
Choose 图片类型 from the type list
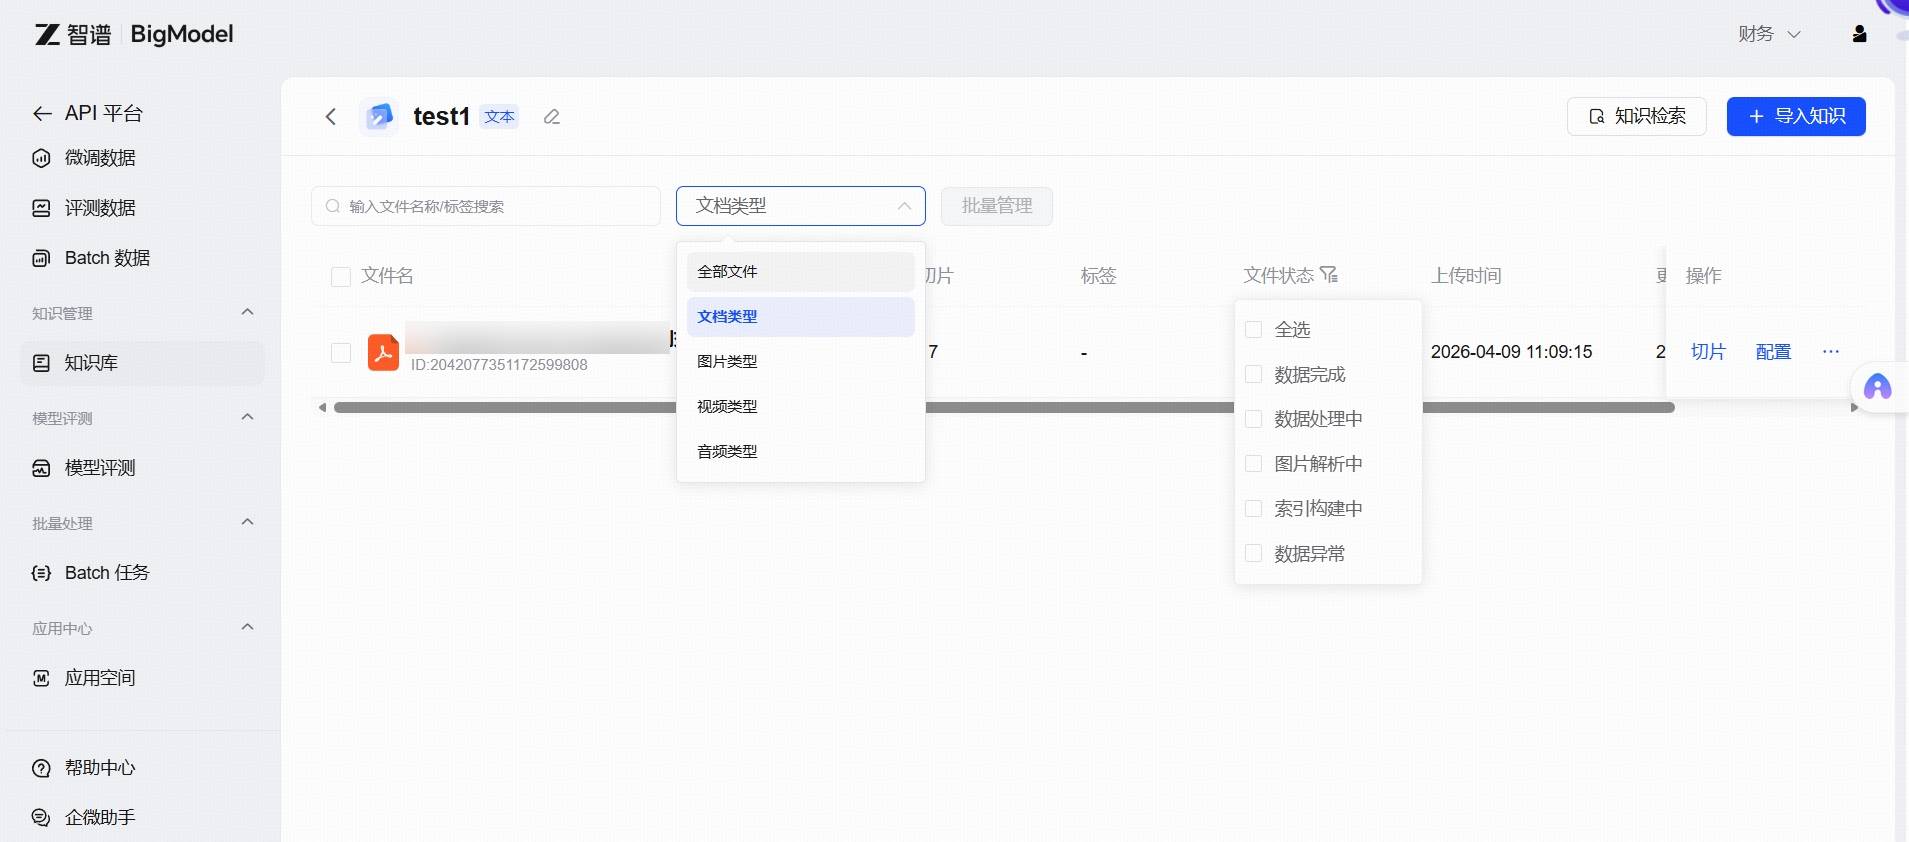tap(727, 362)
